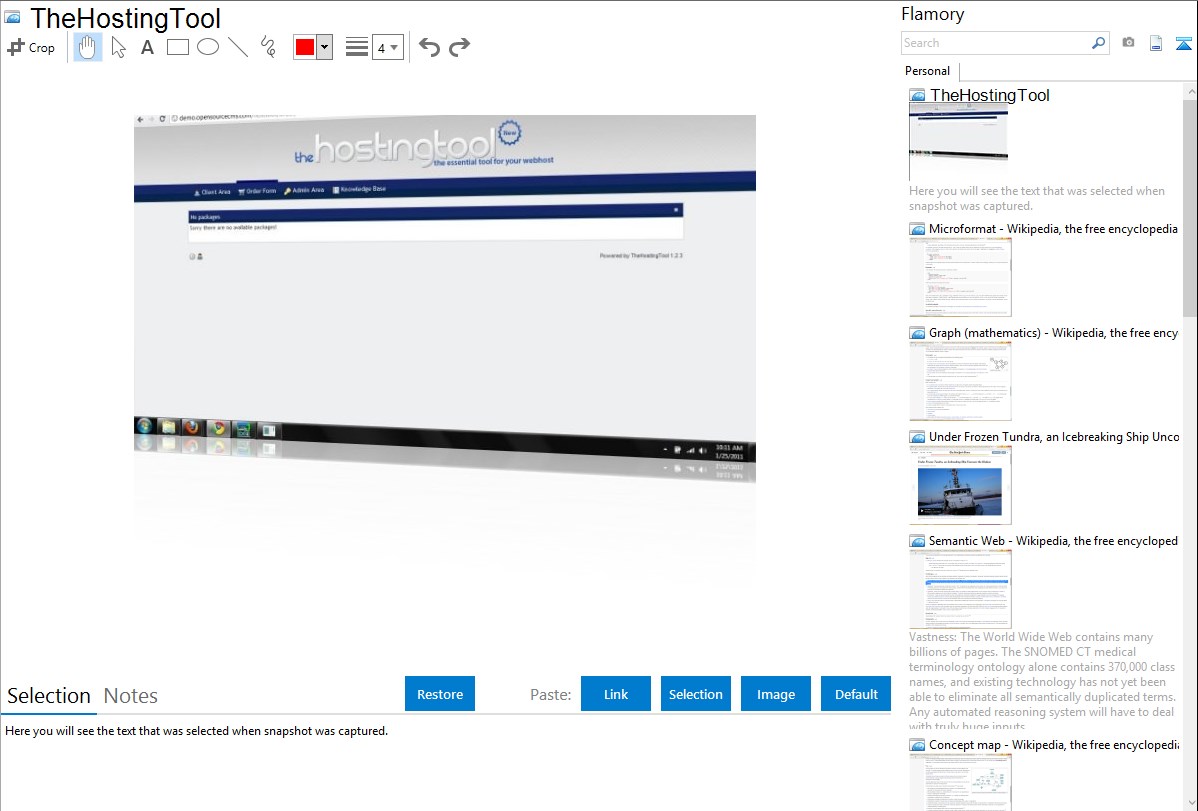Click the camera capture icon
Viewport: 1198px width, 811px height.
(1128, 43)
